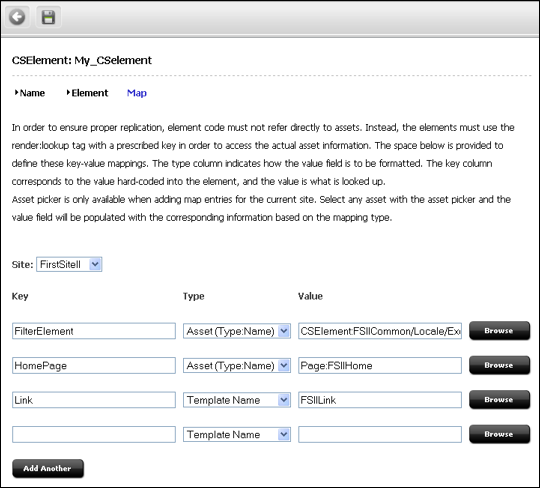Click the Type column header

click(x=194, y=296)
